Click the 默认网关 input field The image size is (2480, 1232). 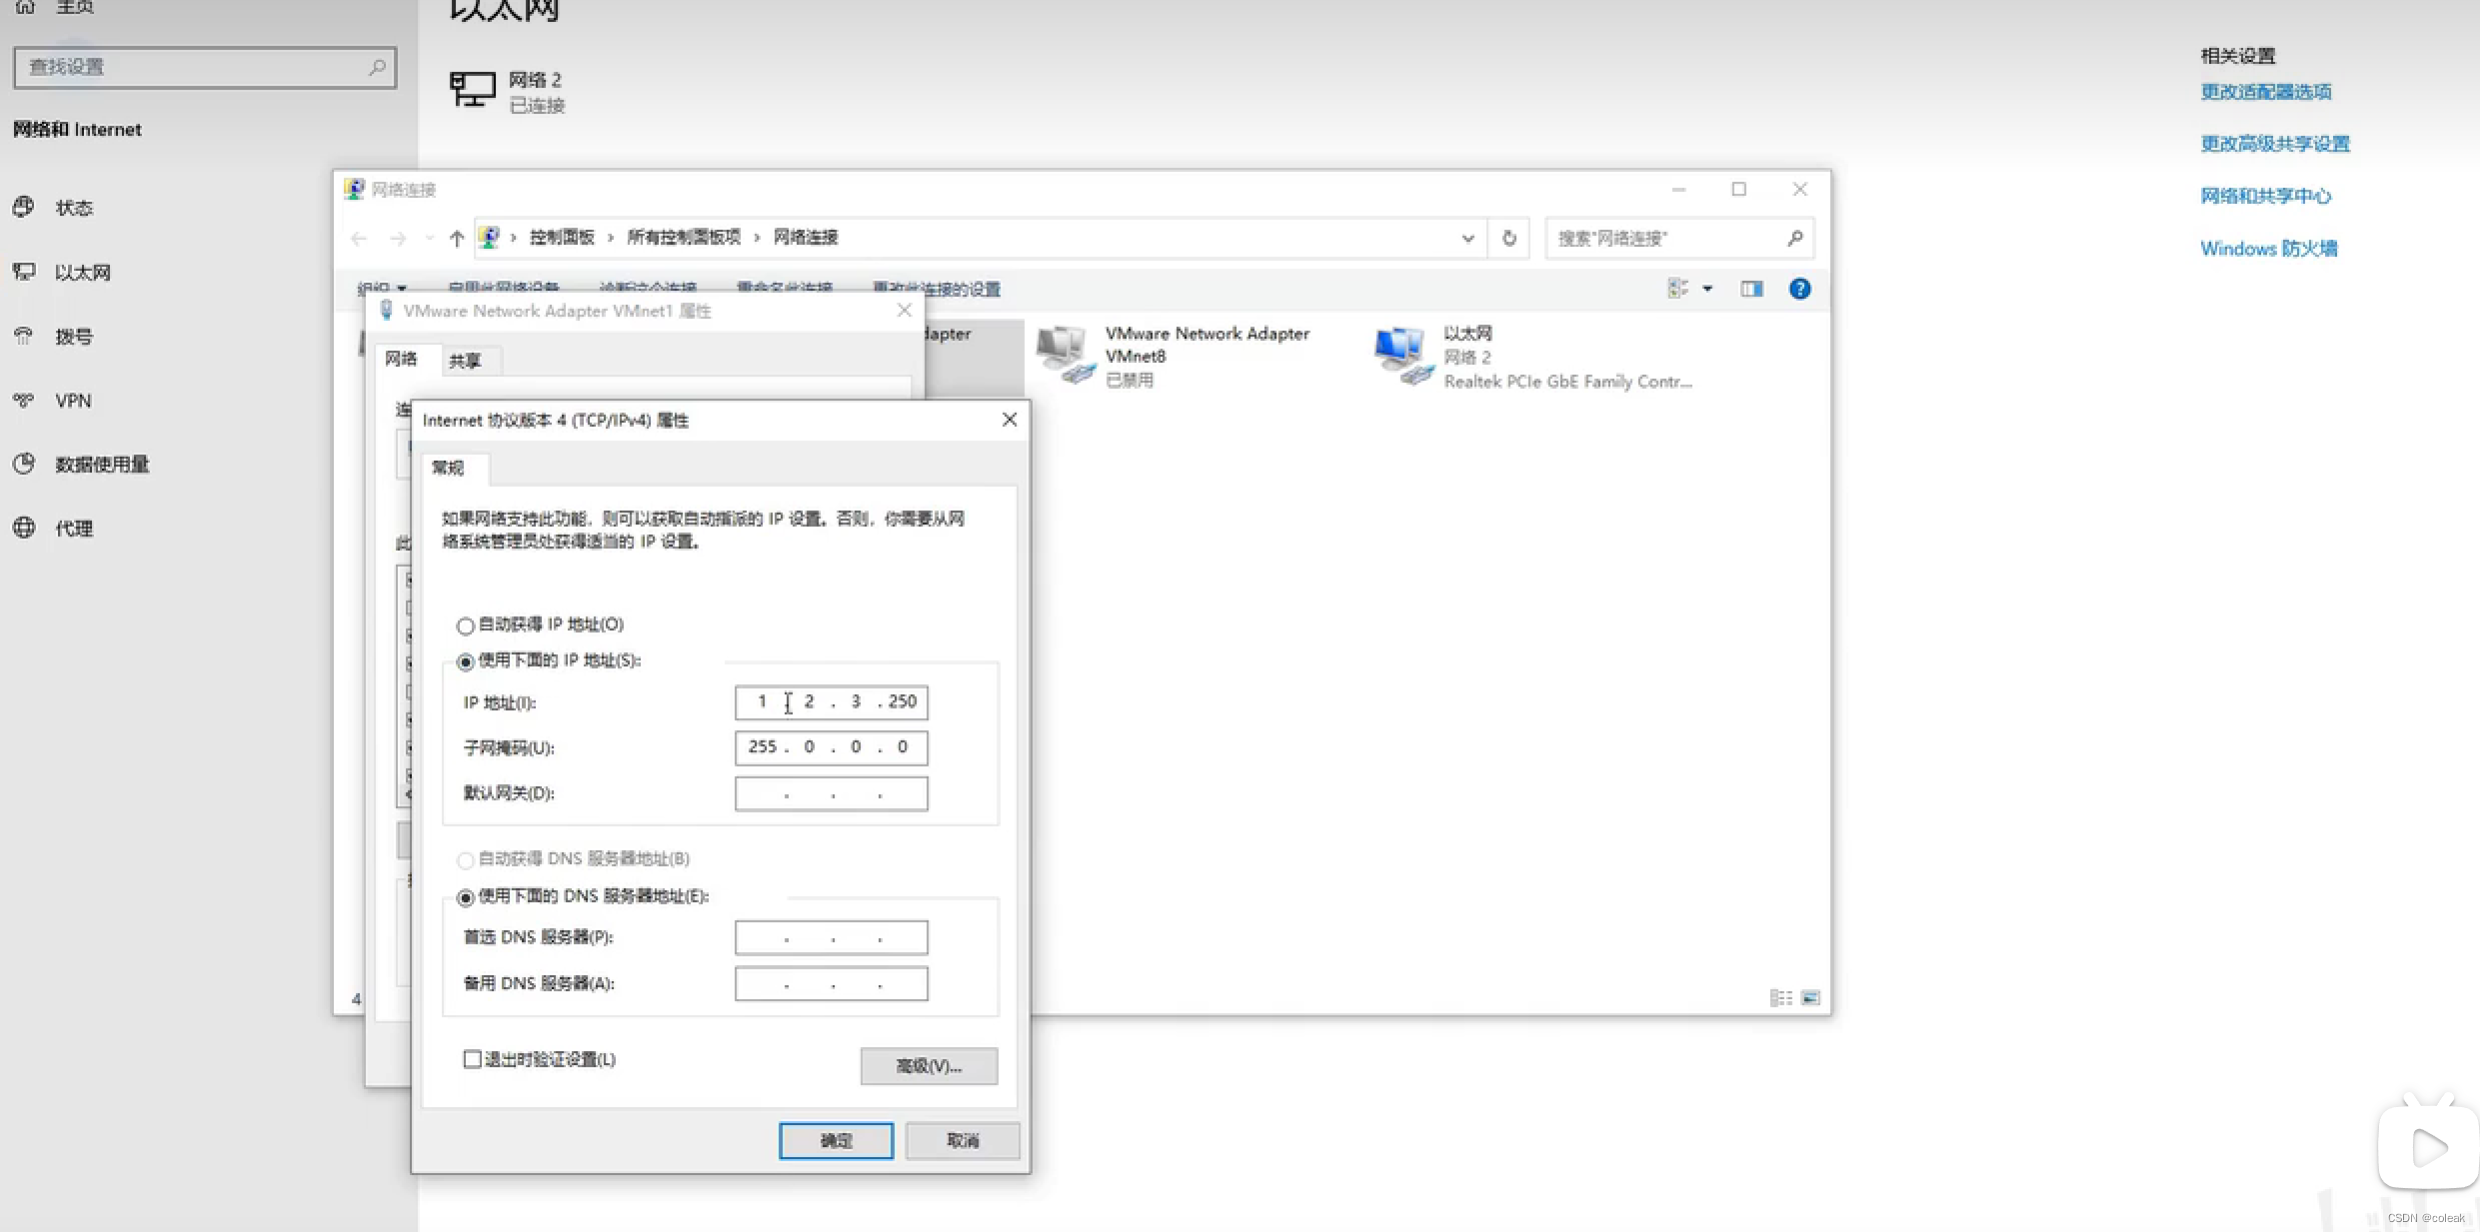click(831, 794)
